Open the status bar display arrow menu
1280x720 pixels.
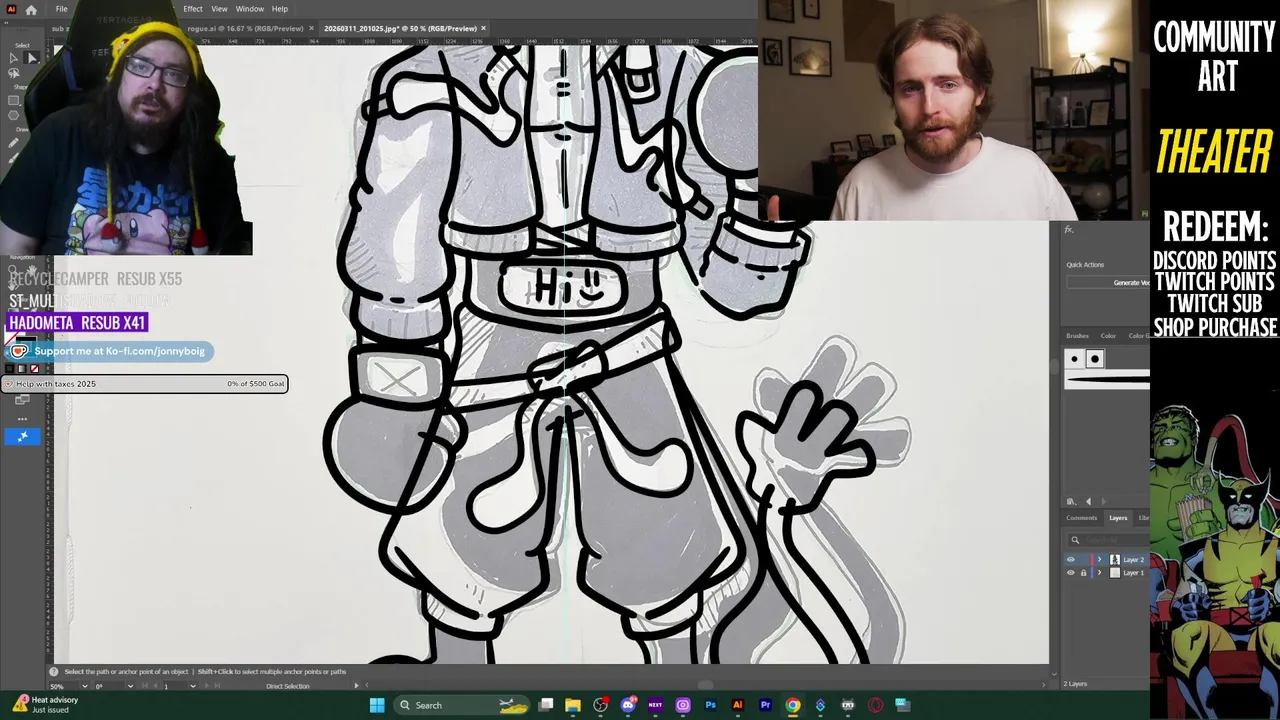[356, 686]
